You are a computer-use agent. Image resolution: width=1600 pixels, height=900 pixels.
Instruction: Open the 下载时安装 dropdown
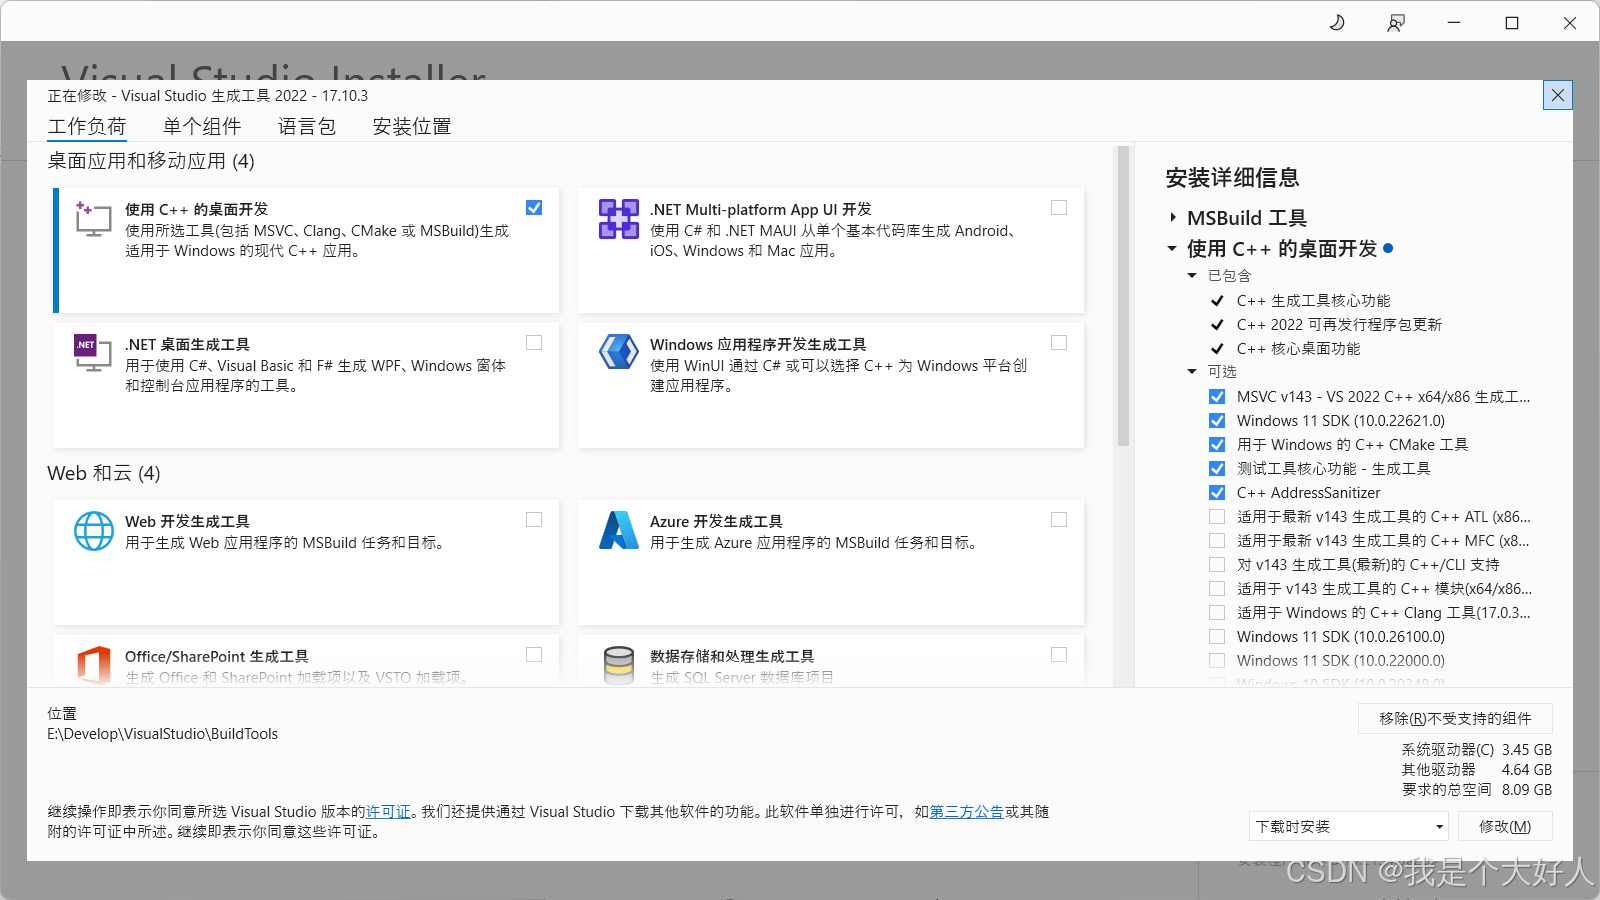pos(1349,827)
